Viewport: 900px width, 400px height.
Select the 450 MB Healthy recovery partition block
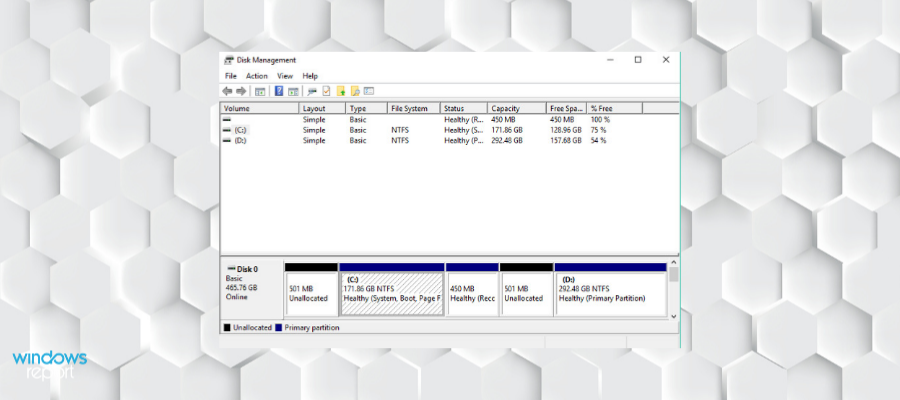(472, 290)
